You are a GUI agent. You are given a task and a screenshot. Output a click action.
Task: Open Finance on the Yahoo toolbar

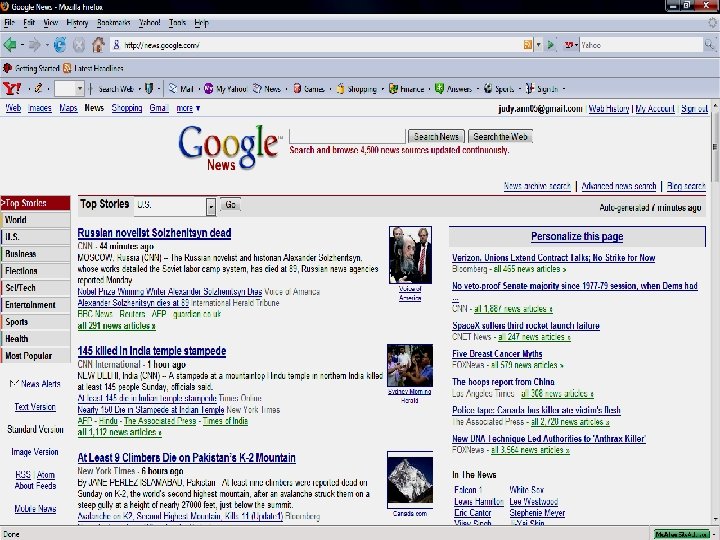[406, 89]
